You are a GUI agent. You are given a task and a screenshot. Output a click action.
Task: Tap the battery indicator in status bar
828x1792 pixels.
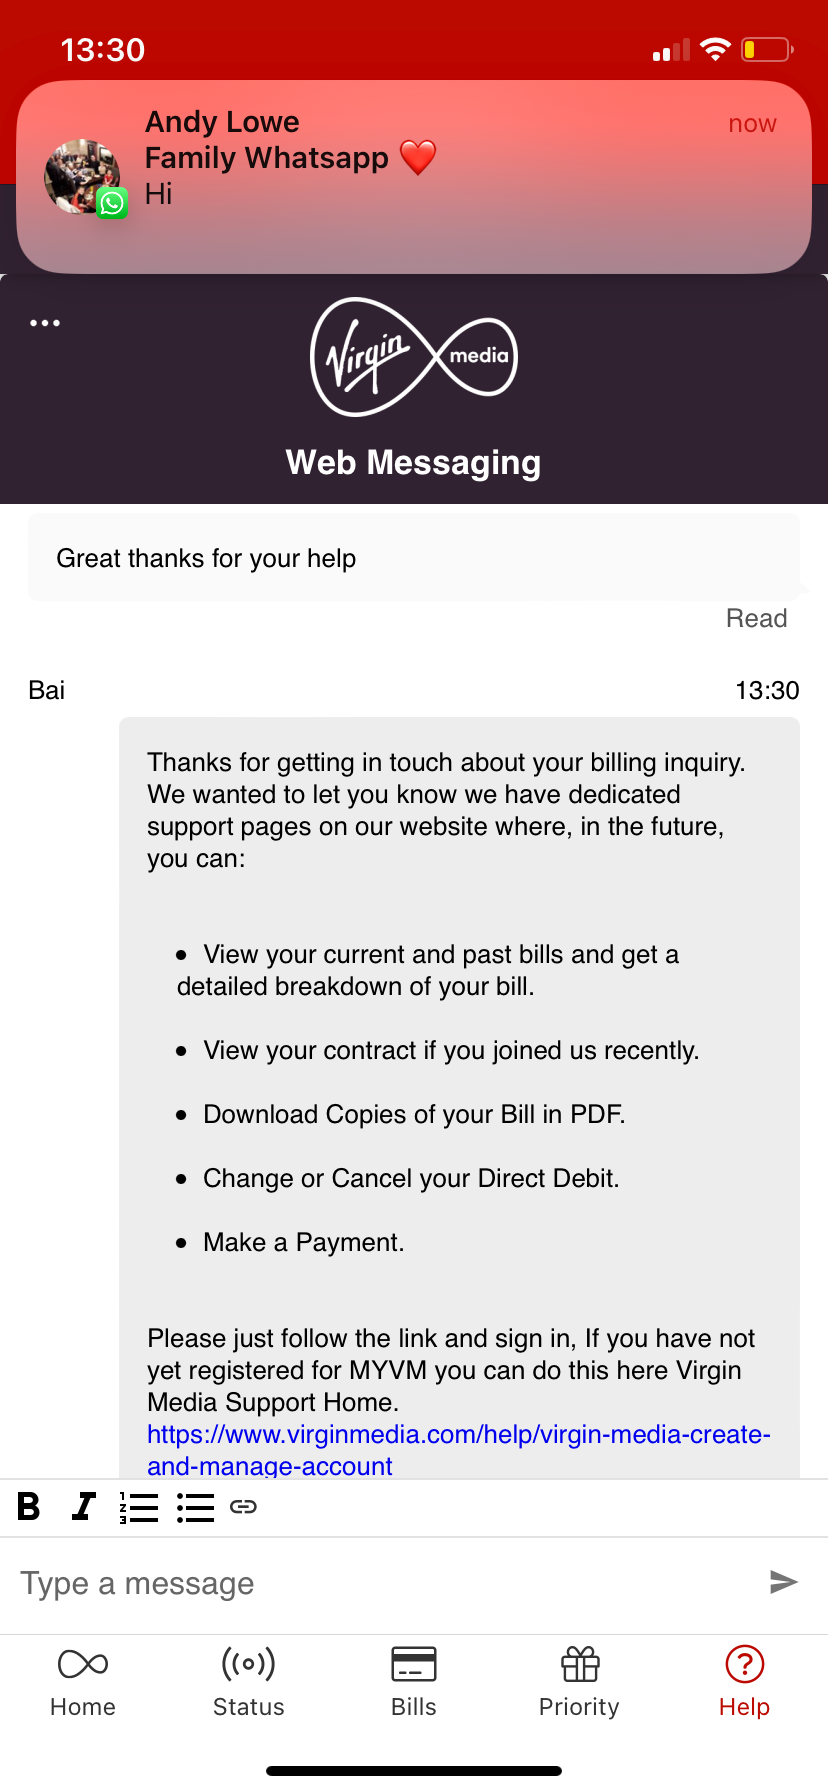coord(767,49)
